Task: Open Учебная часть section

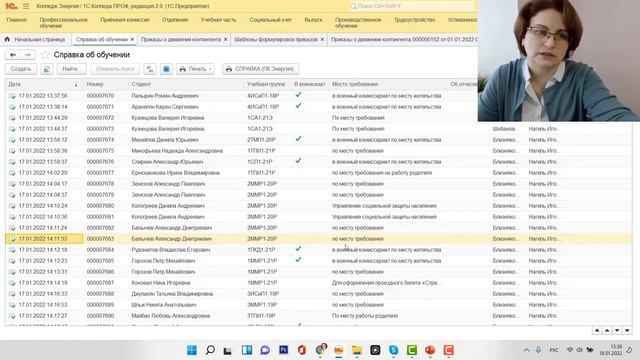Action: pos(218,20)
